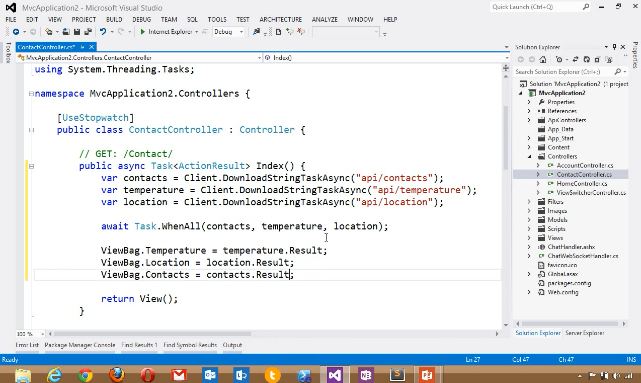This screenshot has width=641, height=383.
Task: Expand the Views folder node
Action: pos(529,238)
